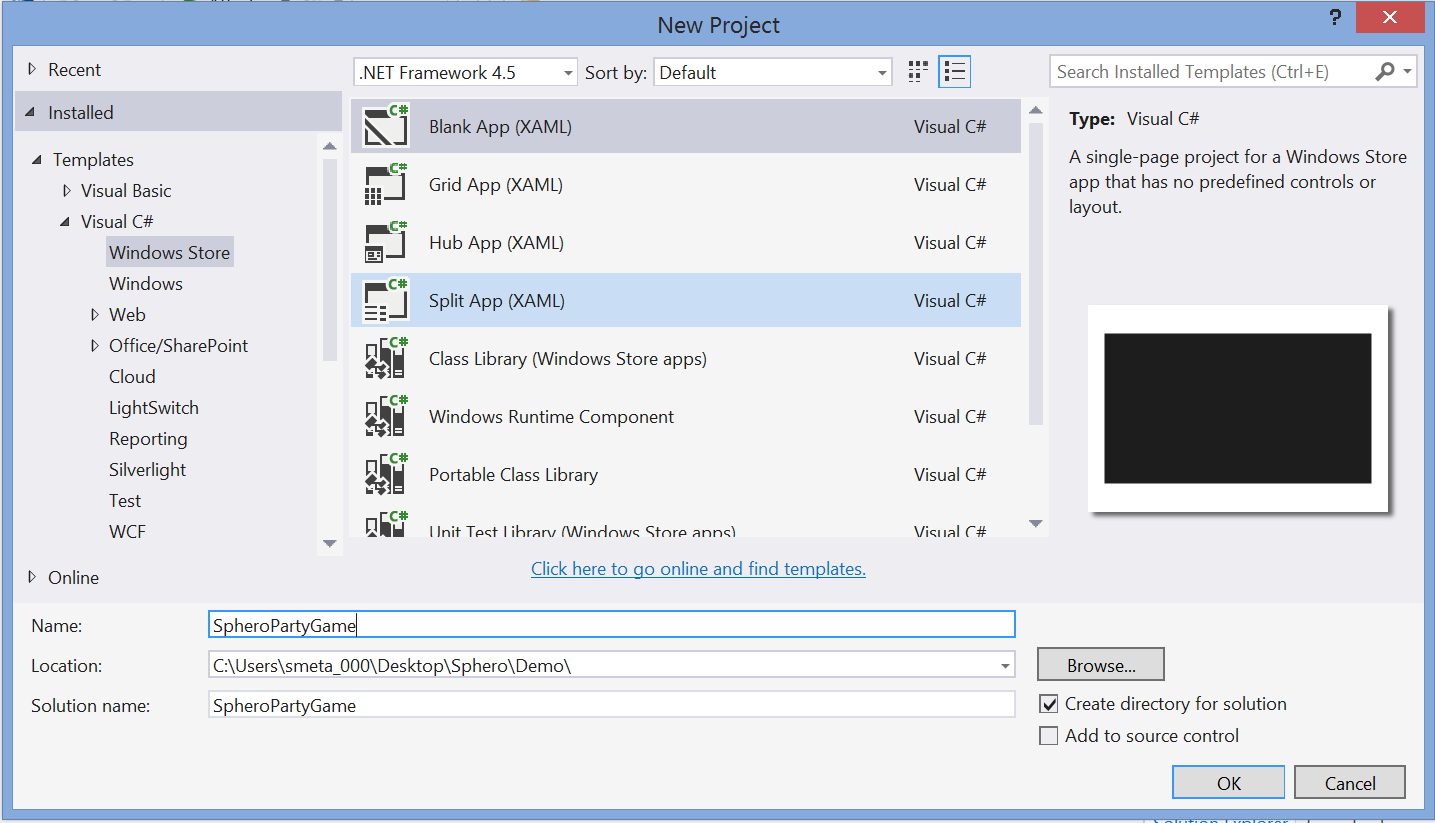Expand the Web tree node
This screenshot has height=823, width=1435.
(94, 315)
